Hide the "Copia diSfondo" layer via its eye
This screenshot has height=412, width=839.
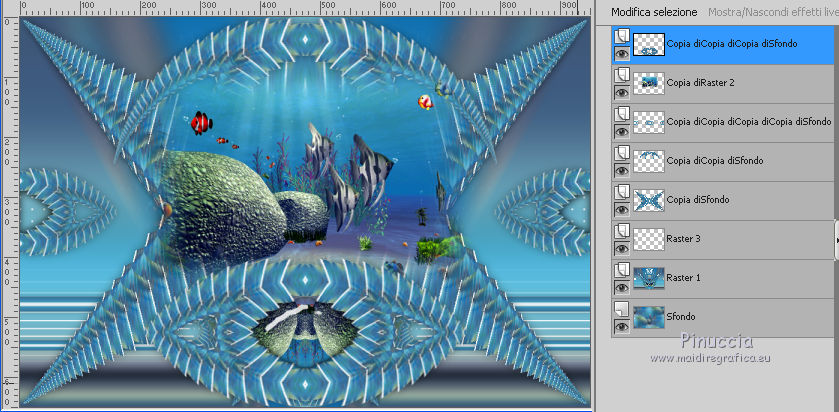click(622, 210)
